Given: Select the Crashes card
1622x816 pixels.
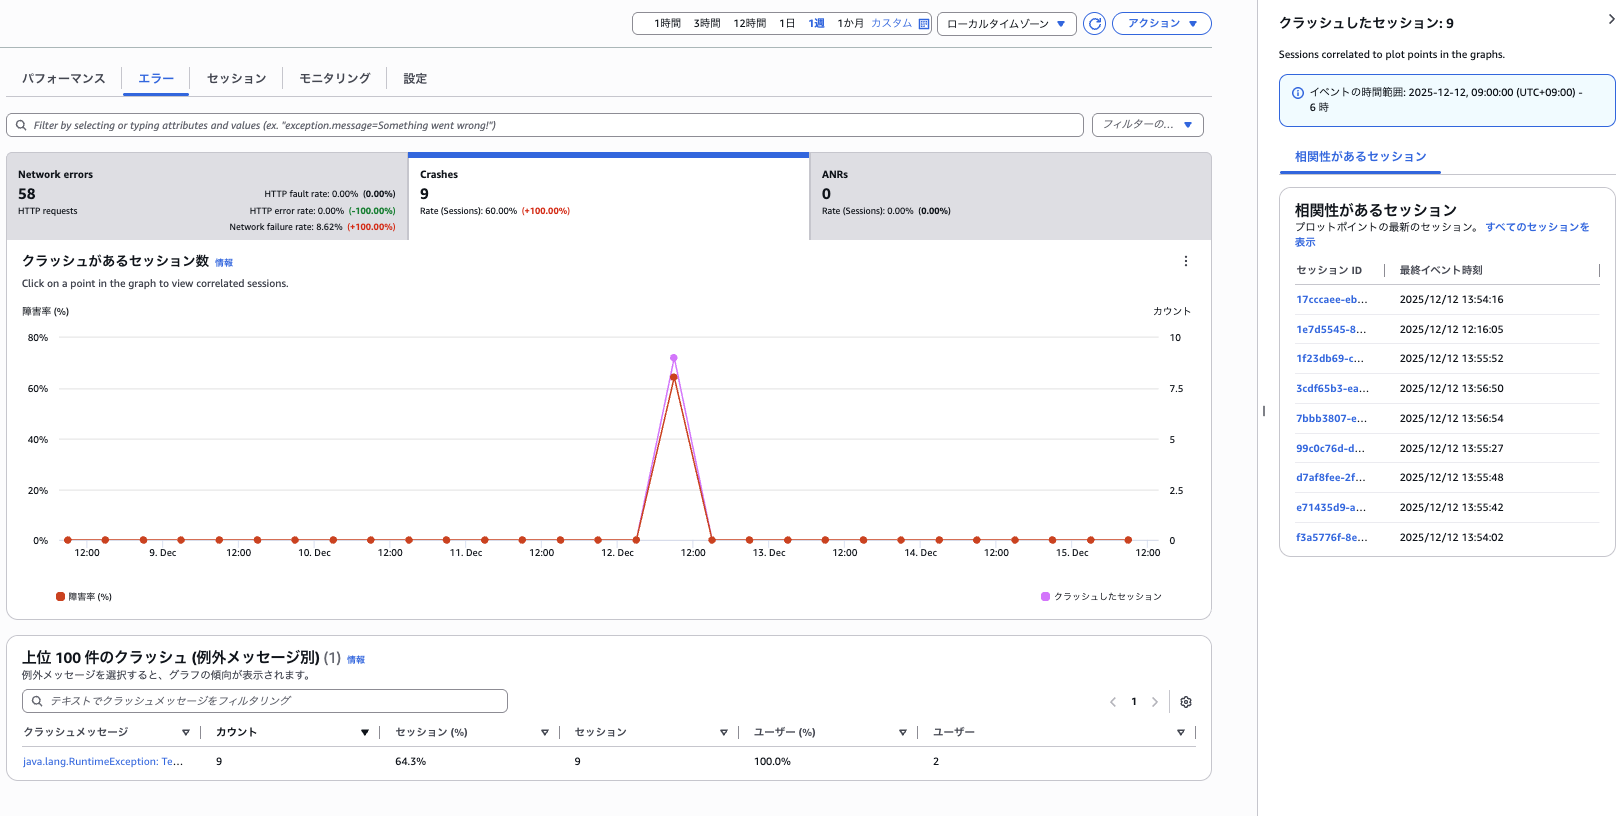Looking at the screenshot, I should (x=608, y=197).
